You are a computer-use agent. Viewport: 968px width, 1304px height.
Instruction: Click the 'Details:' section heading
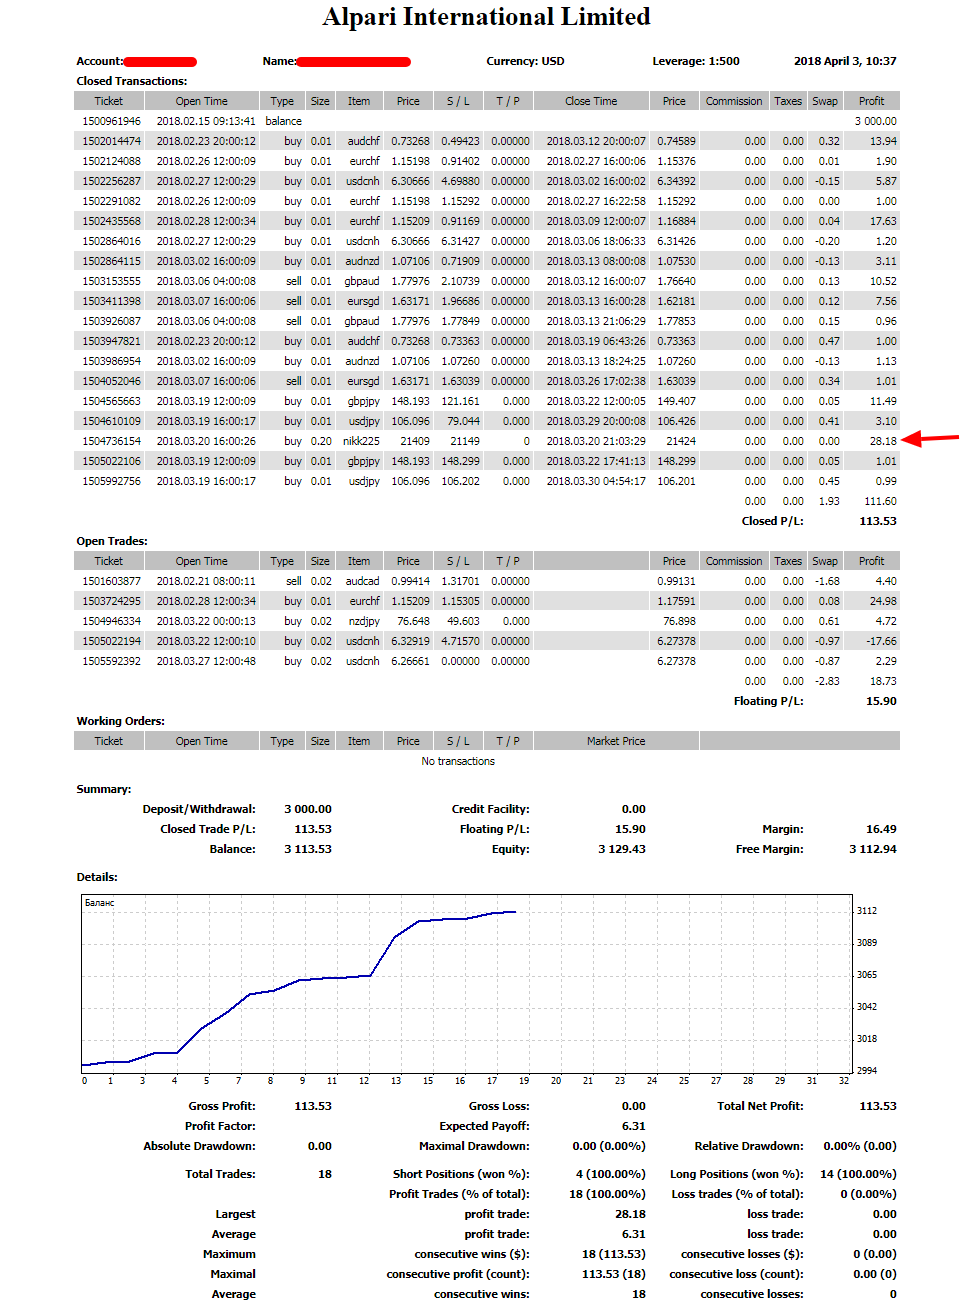(97, 877)
